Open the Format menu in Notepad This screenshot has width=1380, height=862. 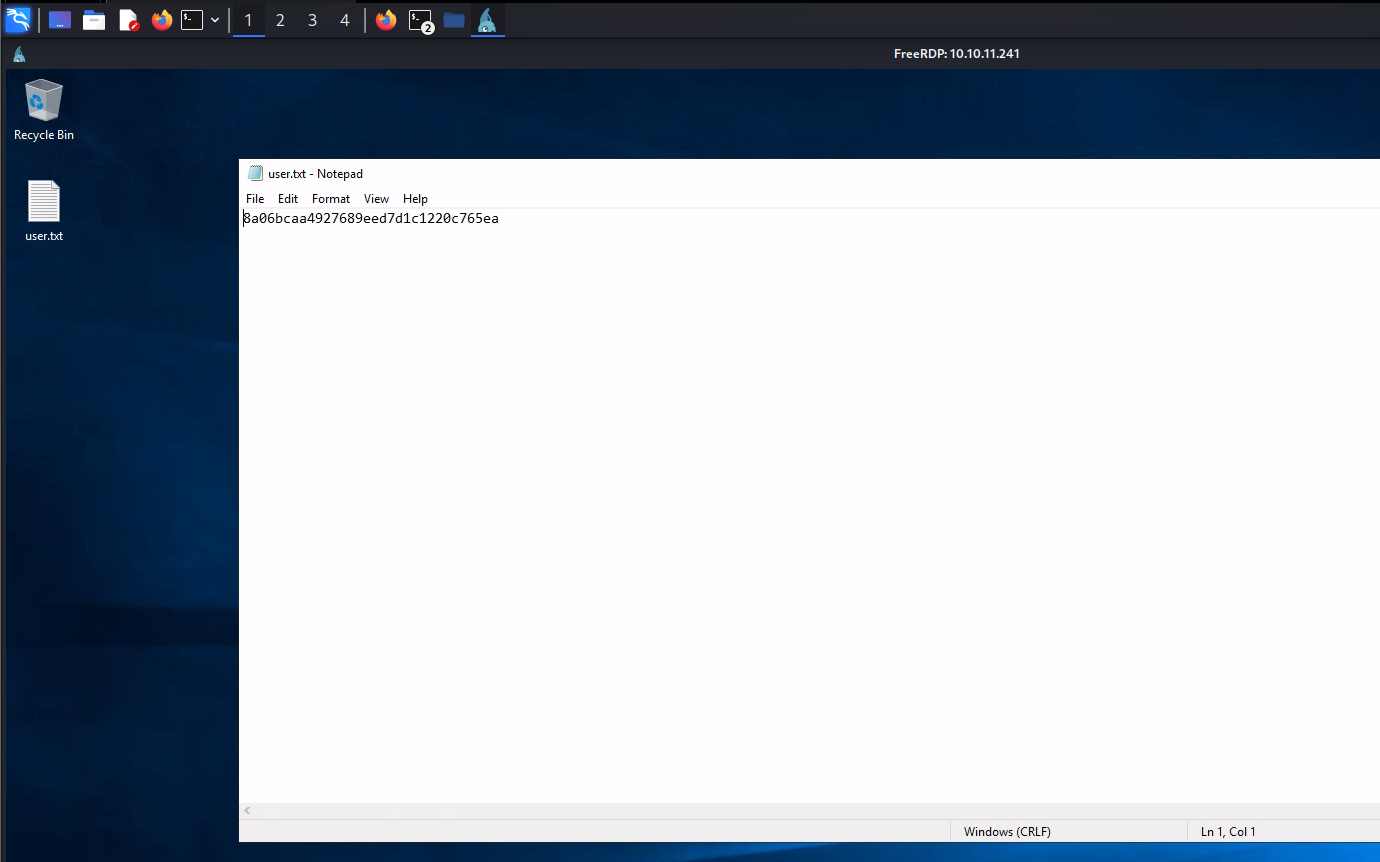pyautogui.click(x=331, y=199)
